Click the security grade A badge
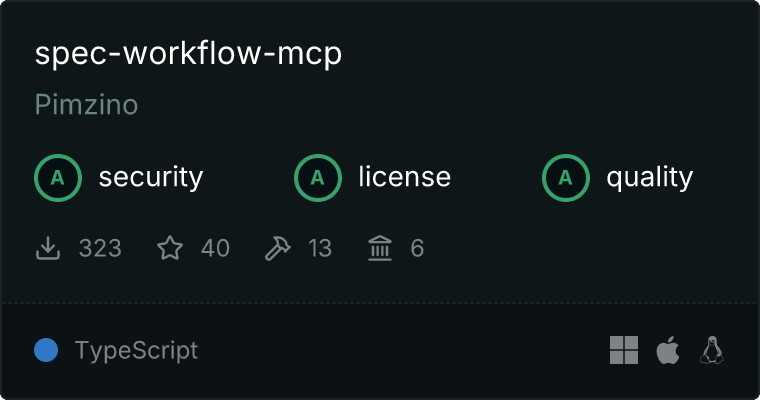The height and width of the screenshot is (400, 760). 58,178
